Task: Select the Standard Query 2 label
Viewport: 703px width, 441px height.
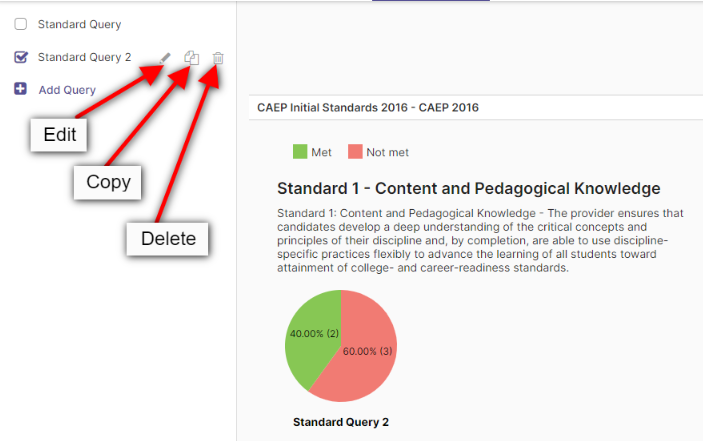Action: pyautogui.click(x=84, y=57)
